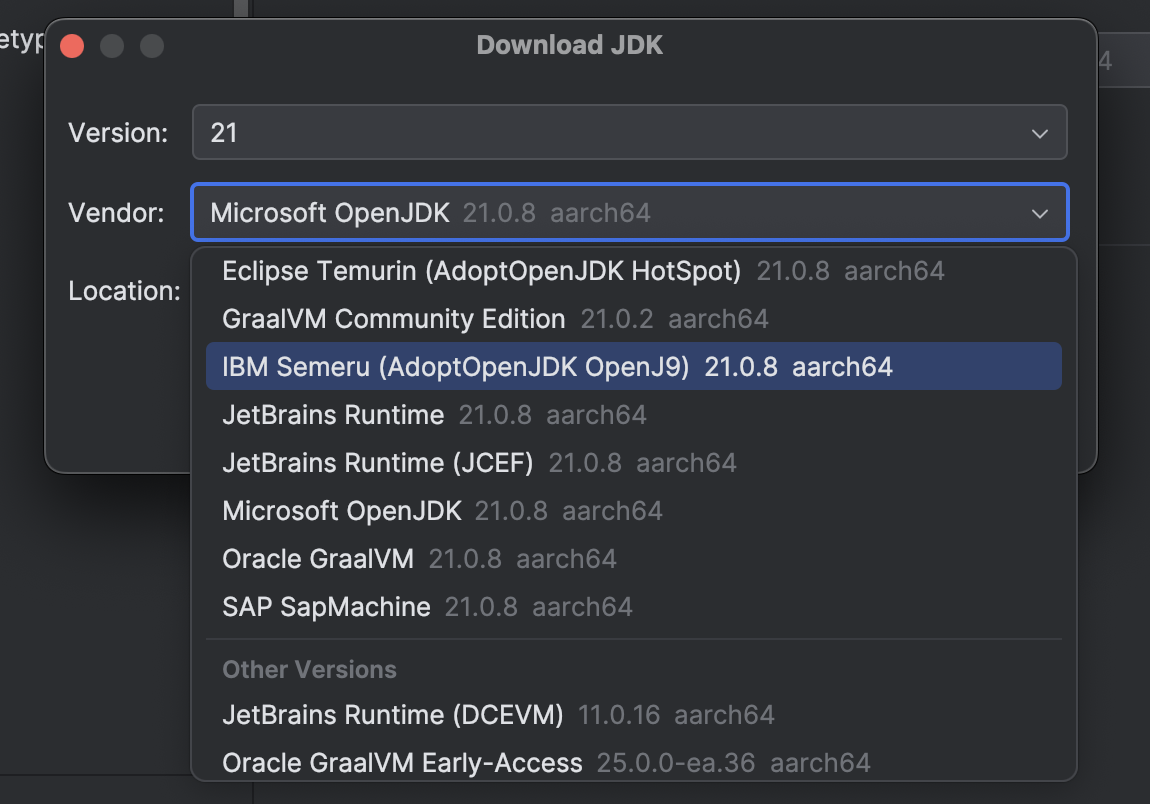Select JetBrains Runtime 21.0.8 entry
The height and width of the screenshot is (804, 1150).
coord(634,415)
